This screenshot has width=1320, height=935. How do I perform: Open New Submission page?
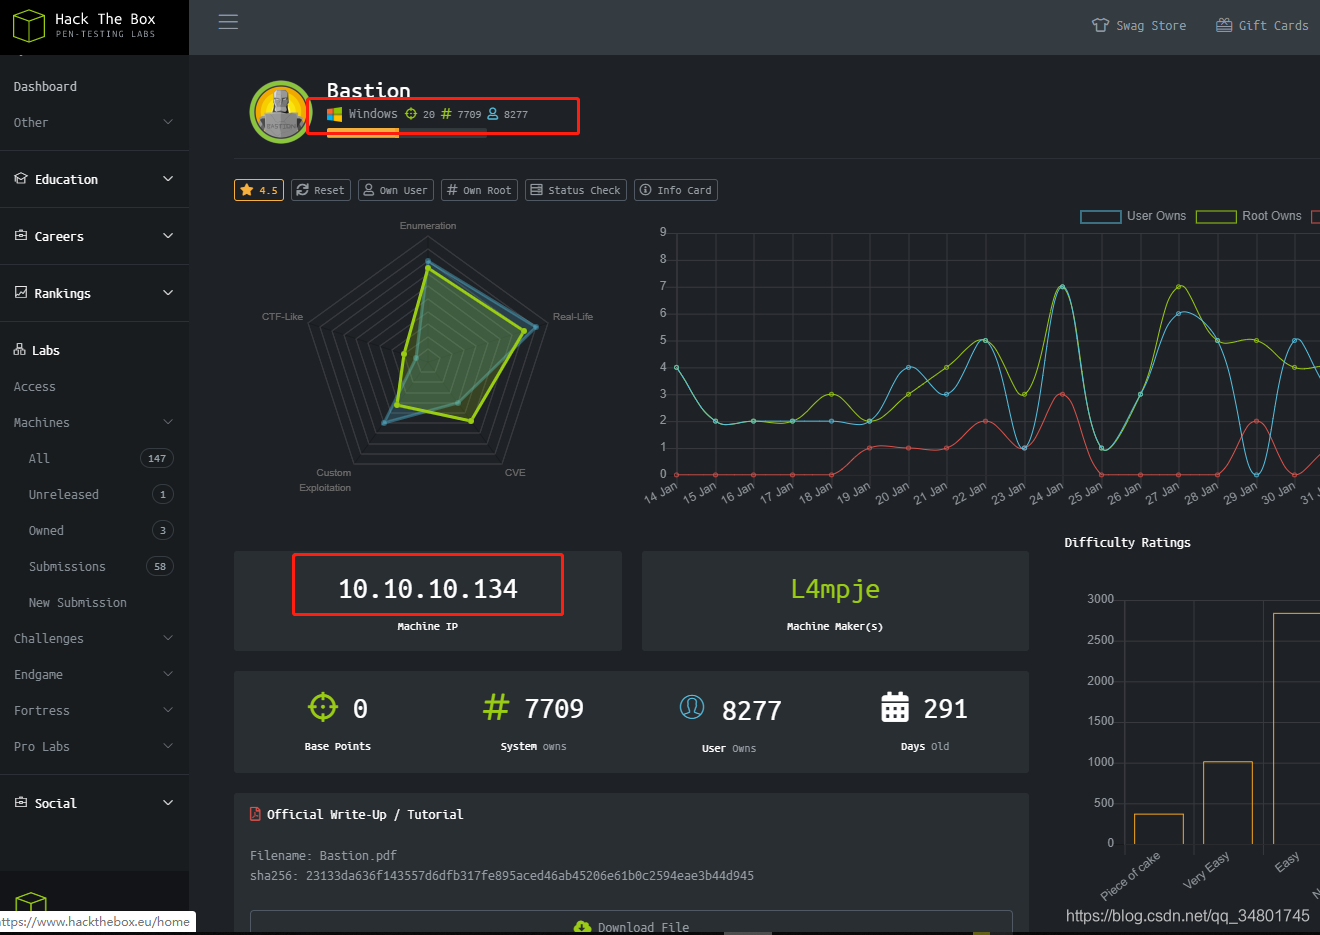78,603
